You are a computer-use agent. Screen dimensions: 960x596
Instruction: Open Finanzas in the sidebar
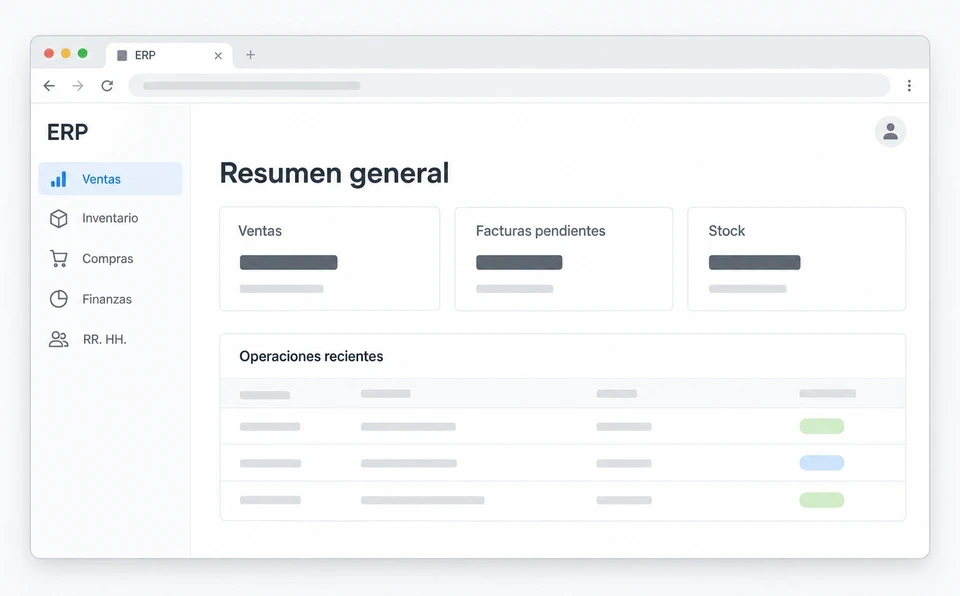pos(110,299)
